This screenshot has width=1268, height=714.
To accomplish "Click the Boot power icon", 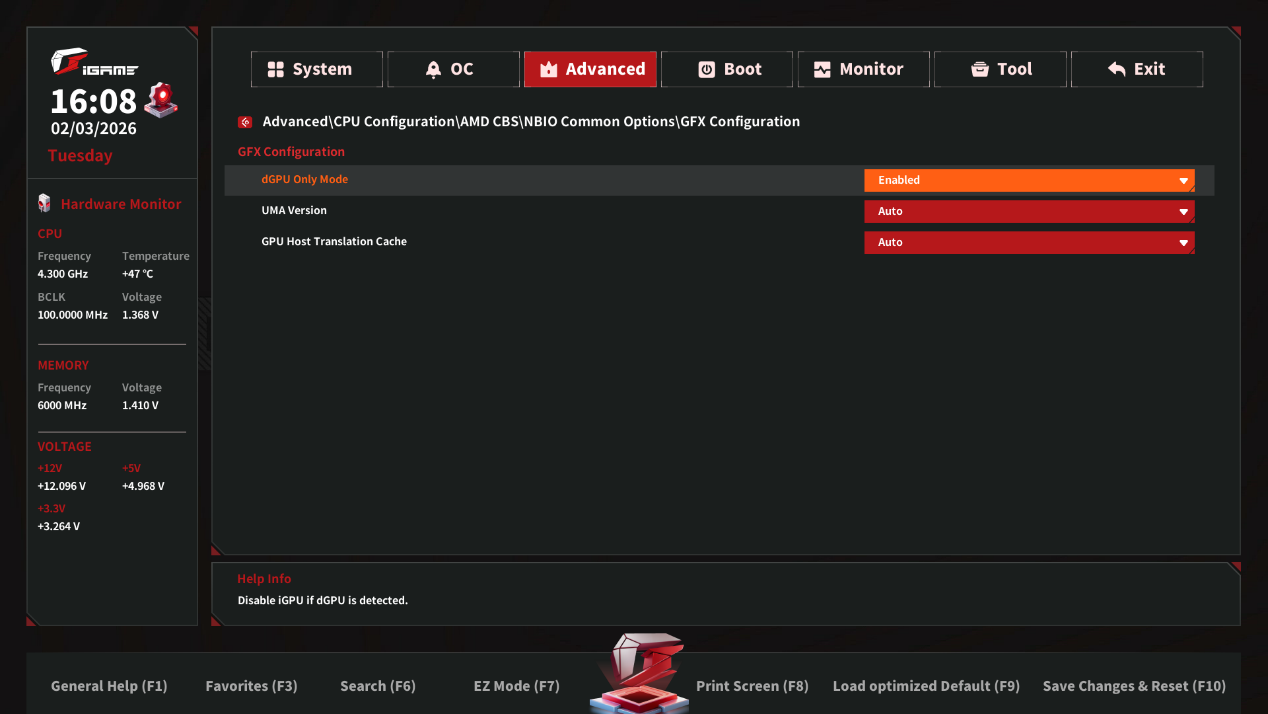I will coord(707,69).
